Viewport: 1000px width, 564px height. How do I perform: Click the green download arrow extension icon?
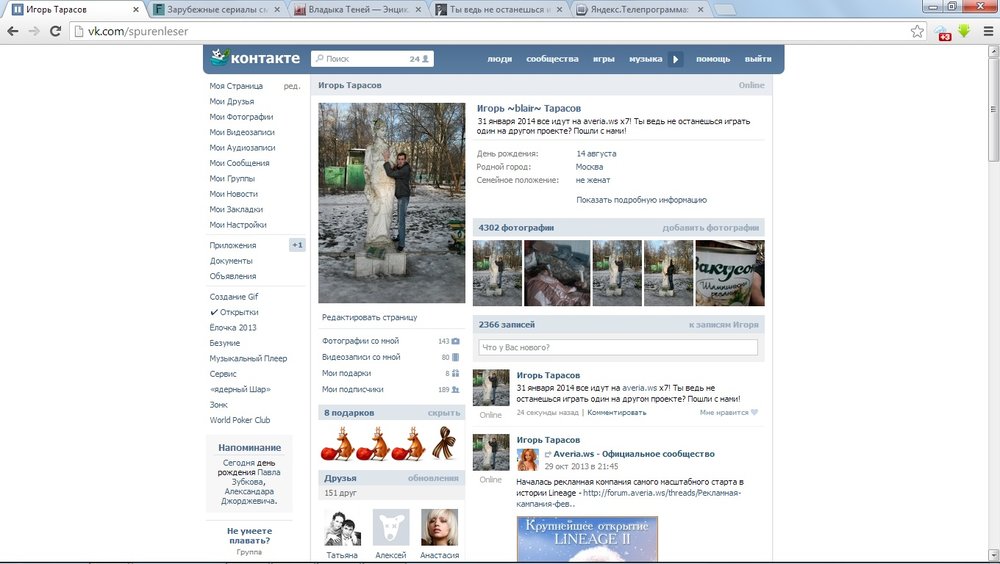pos(964,31)
